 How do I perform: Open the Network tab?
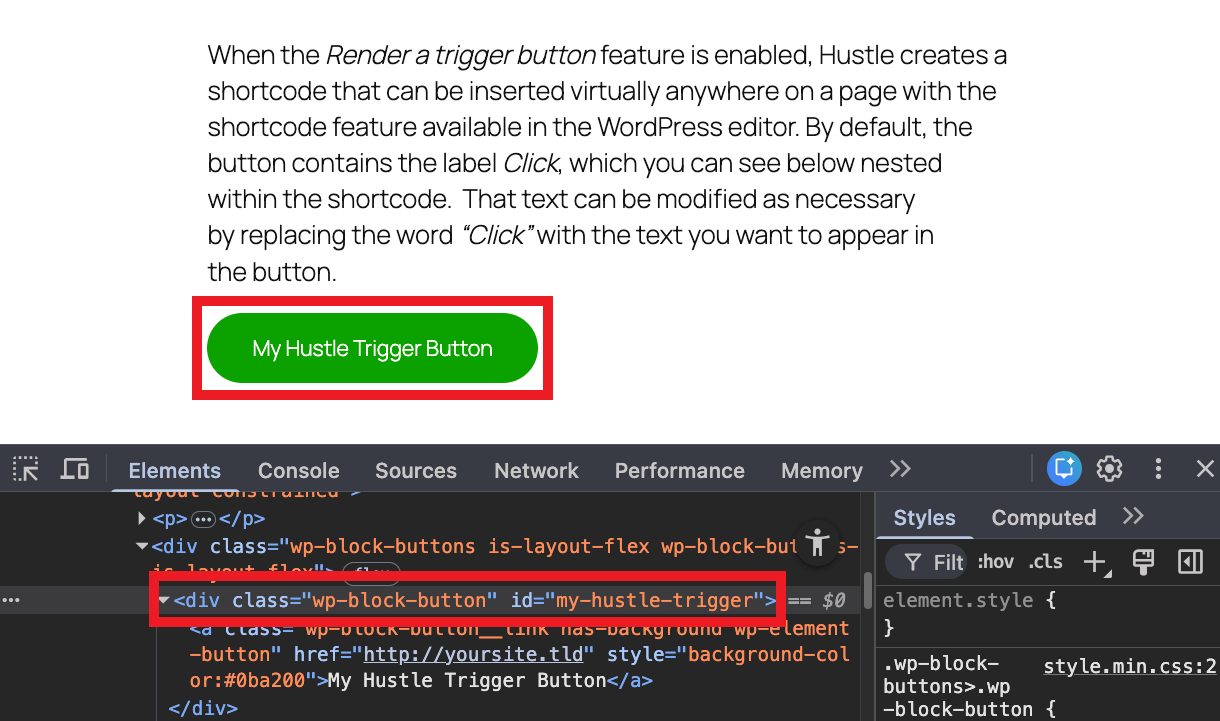(x=537, y=470)
